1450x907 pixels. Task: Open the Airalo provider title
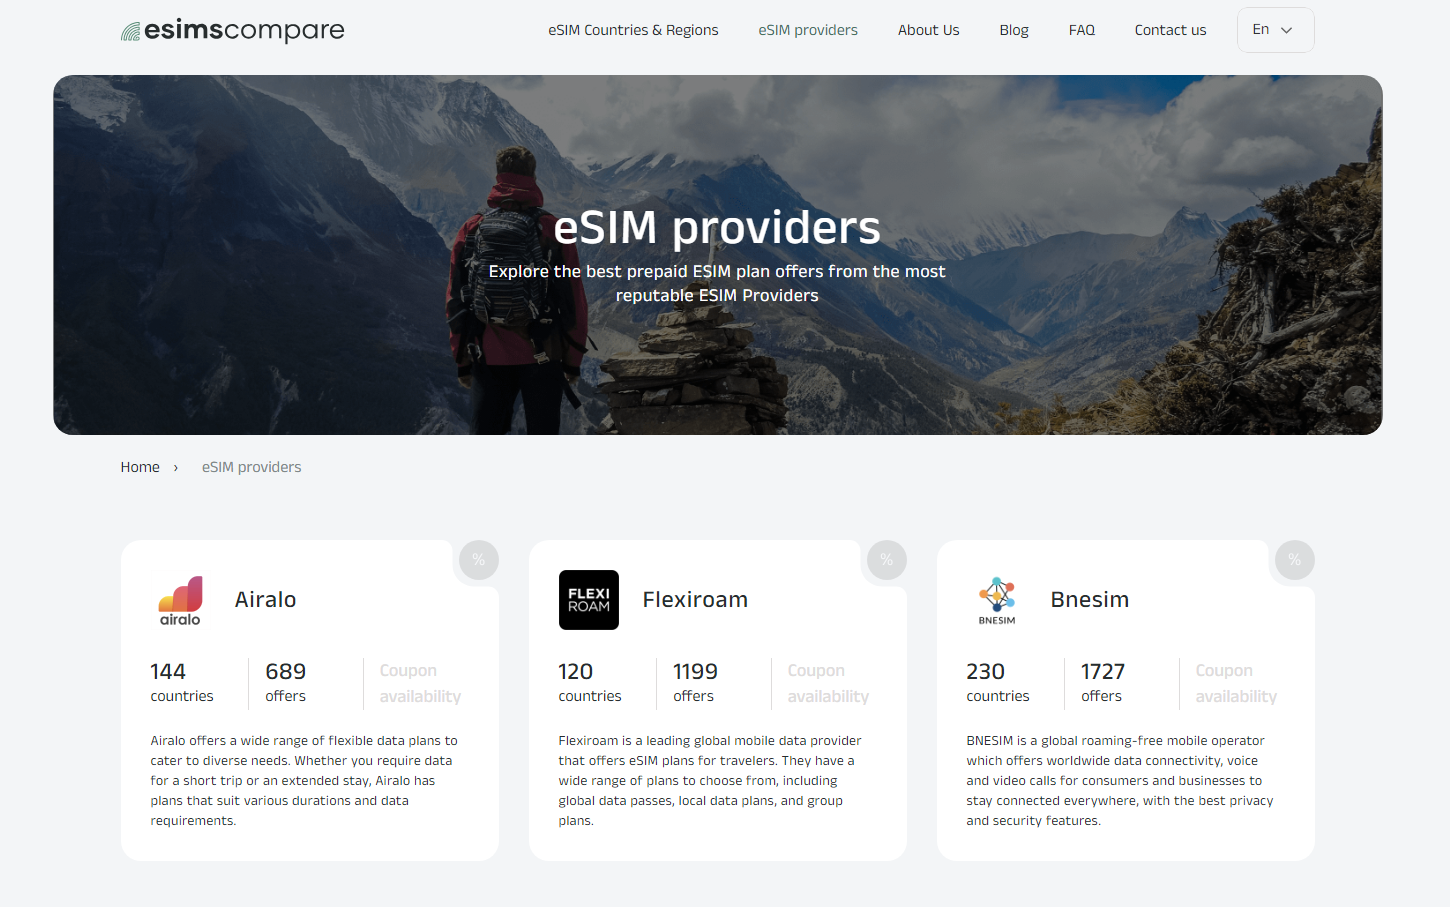coord(265,599)
